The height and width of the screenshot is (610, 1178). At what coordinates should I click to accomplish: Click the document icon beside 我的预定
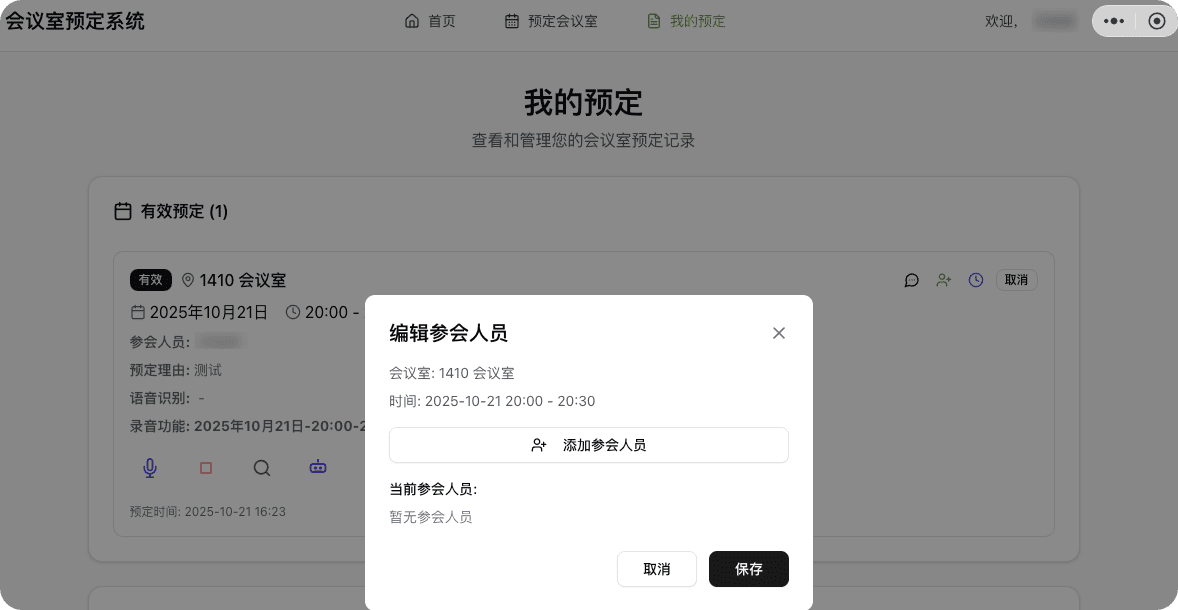(654, 21)
